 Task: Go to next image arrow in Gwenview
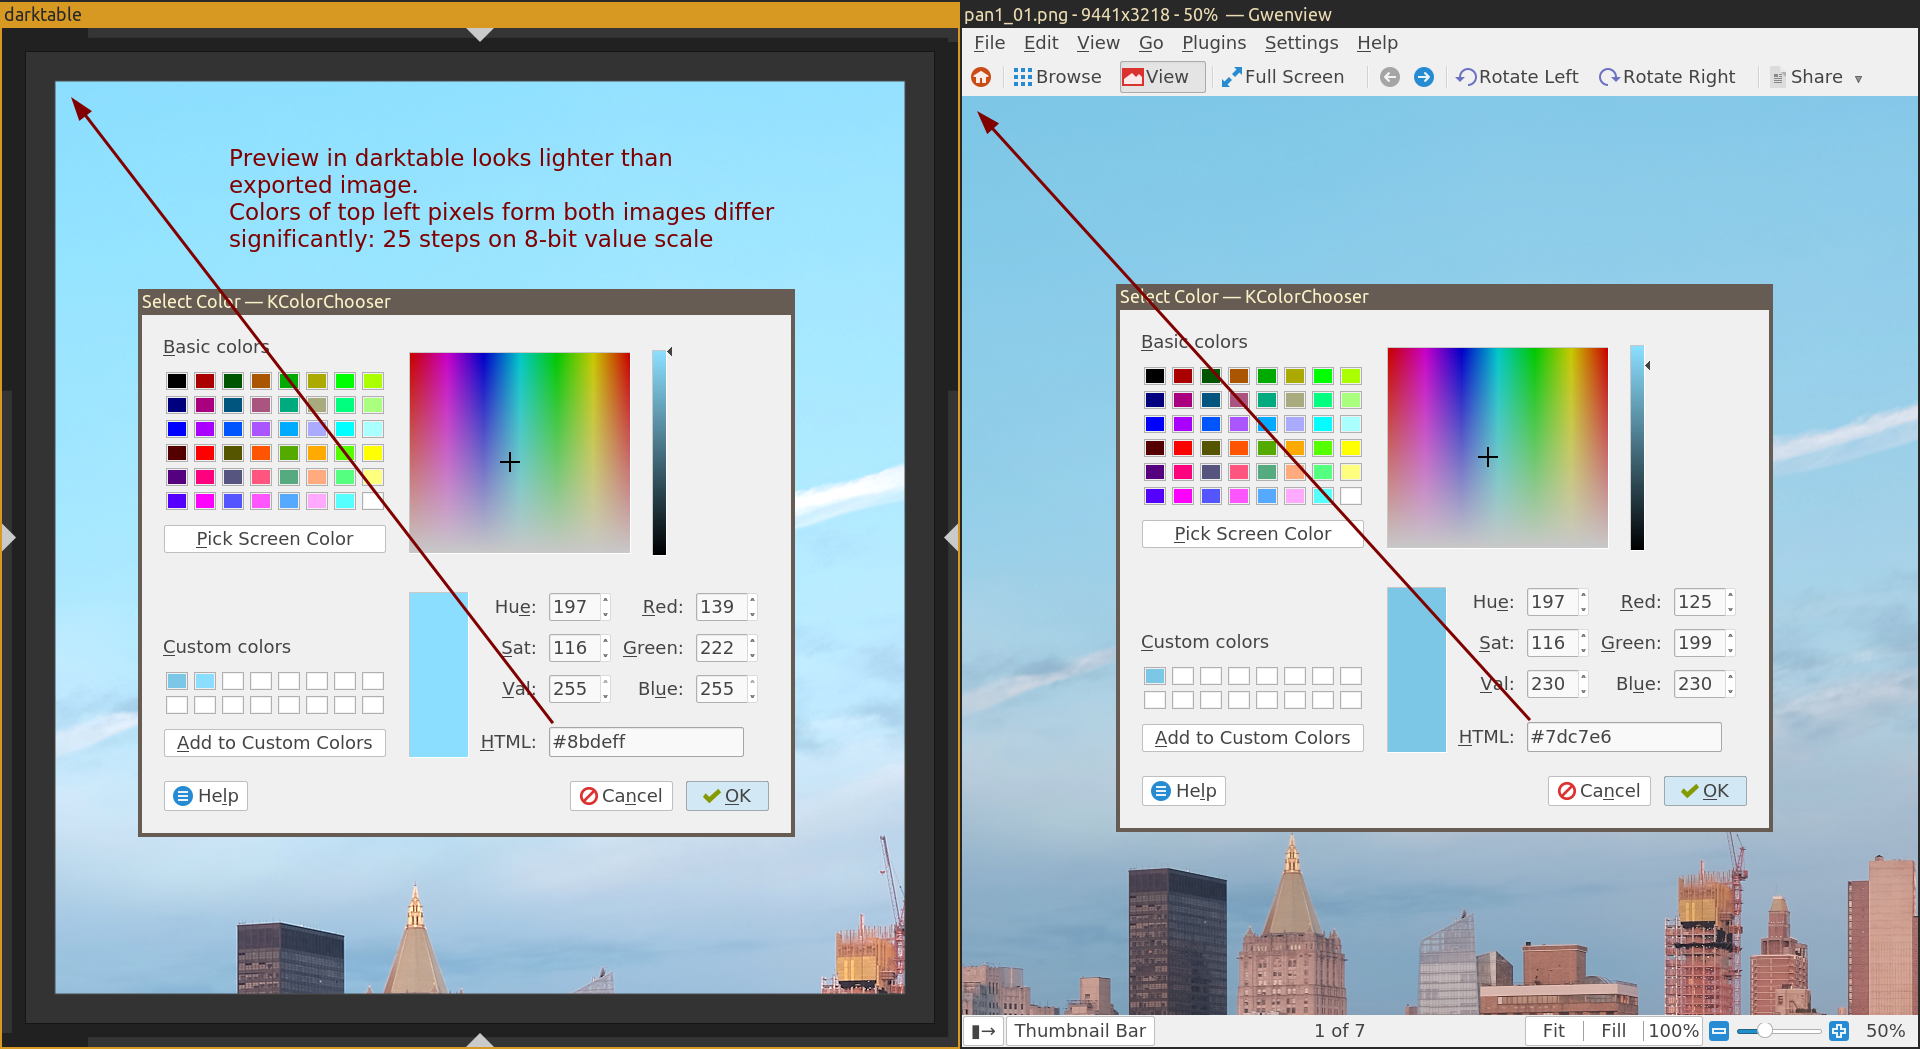click(1424, 77)
